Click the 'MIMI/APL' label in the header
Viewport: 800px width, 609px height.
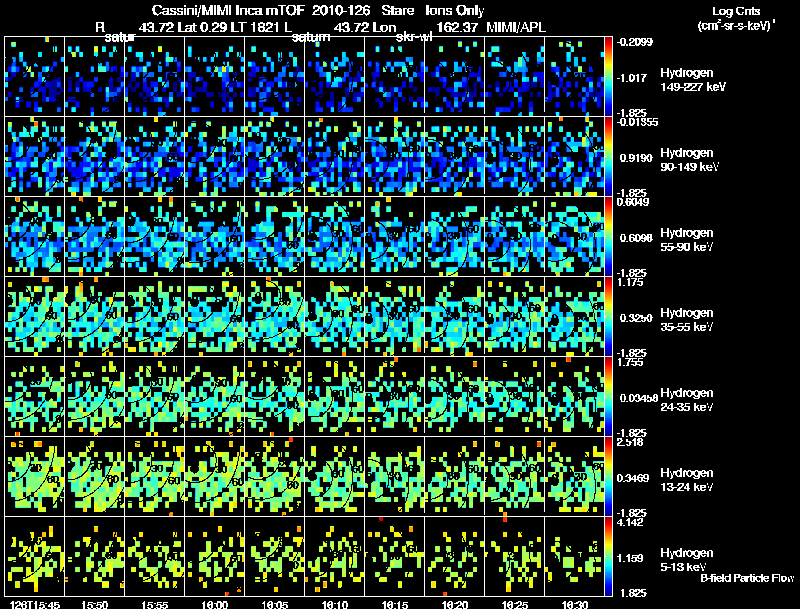click(x=516, y=28)
